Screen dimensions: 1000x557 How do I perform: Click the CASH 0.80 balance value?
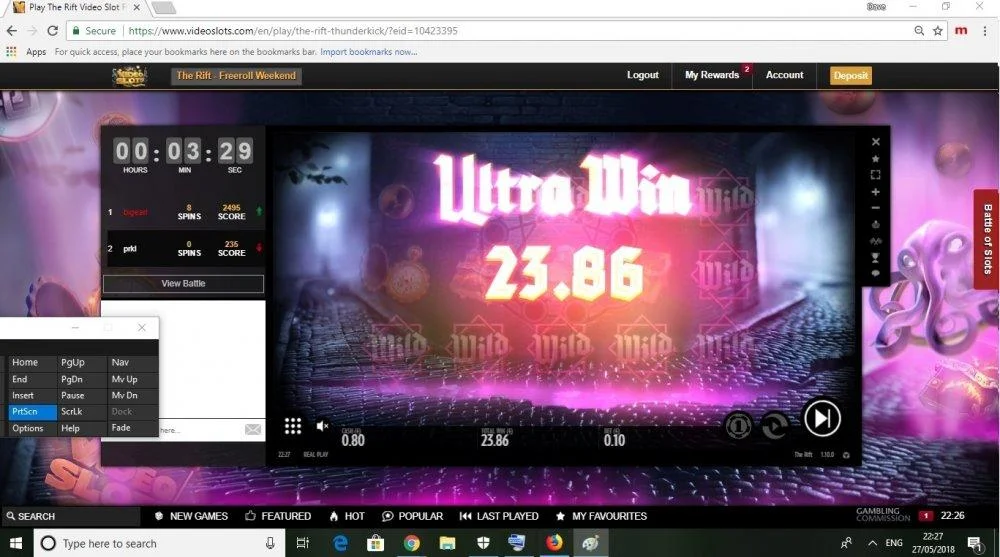pos(353,440)
